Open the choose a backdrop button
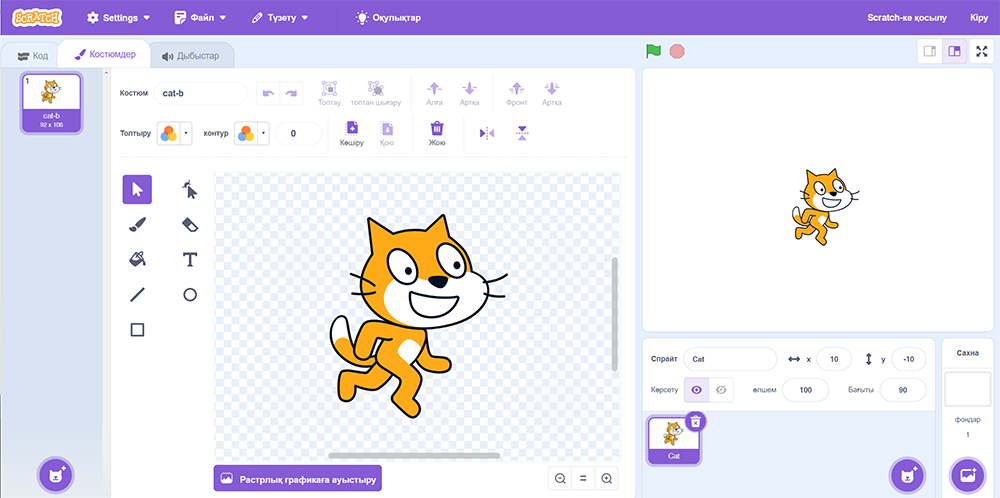The image size is (1000, 498). tap(967, 474)
